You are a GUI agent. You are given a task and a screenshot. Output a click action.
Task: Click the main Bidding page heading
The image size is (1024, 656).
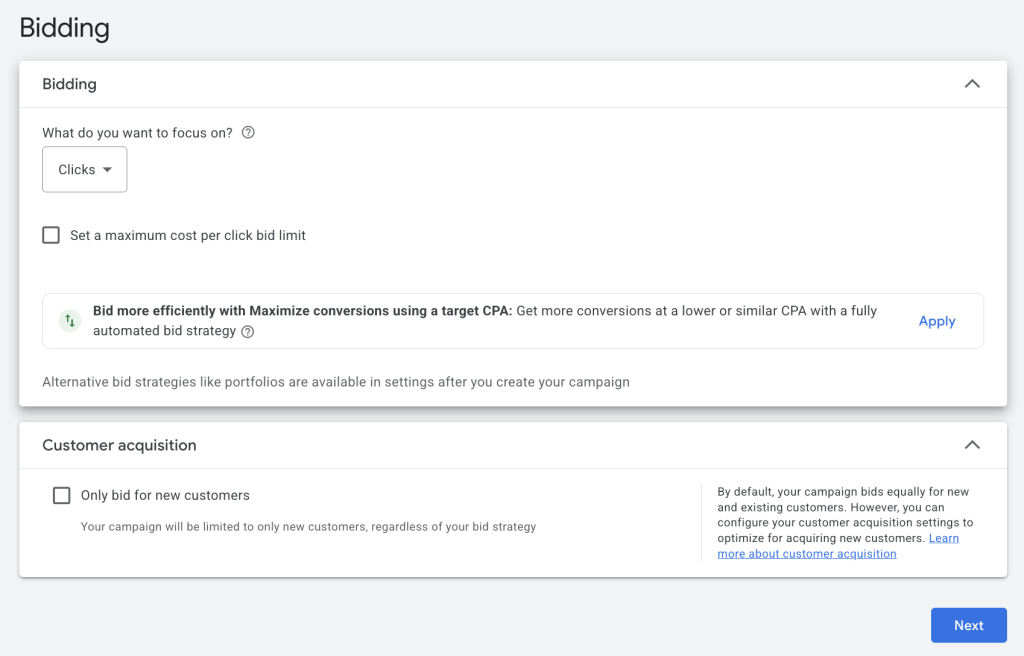tap(65, 28)
